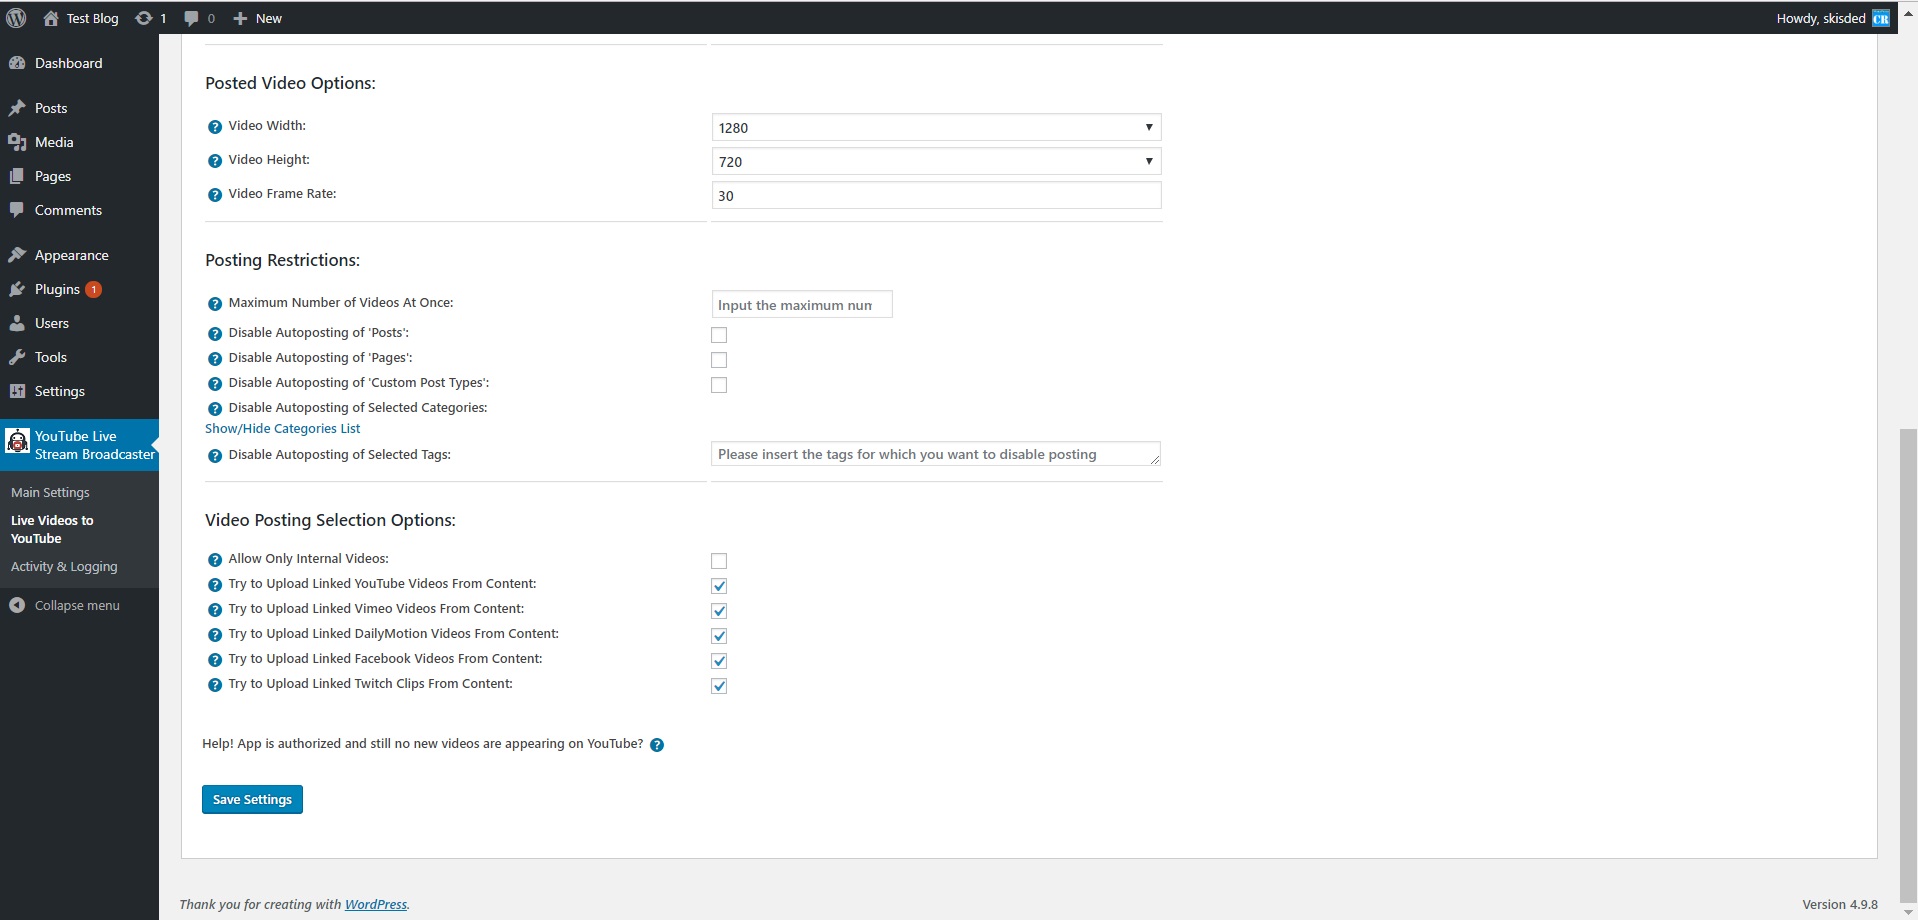Check Allow Only Internal Videos
The height and width of the screenshot is (920, 1918).
point(719,560)
